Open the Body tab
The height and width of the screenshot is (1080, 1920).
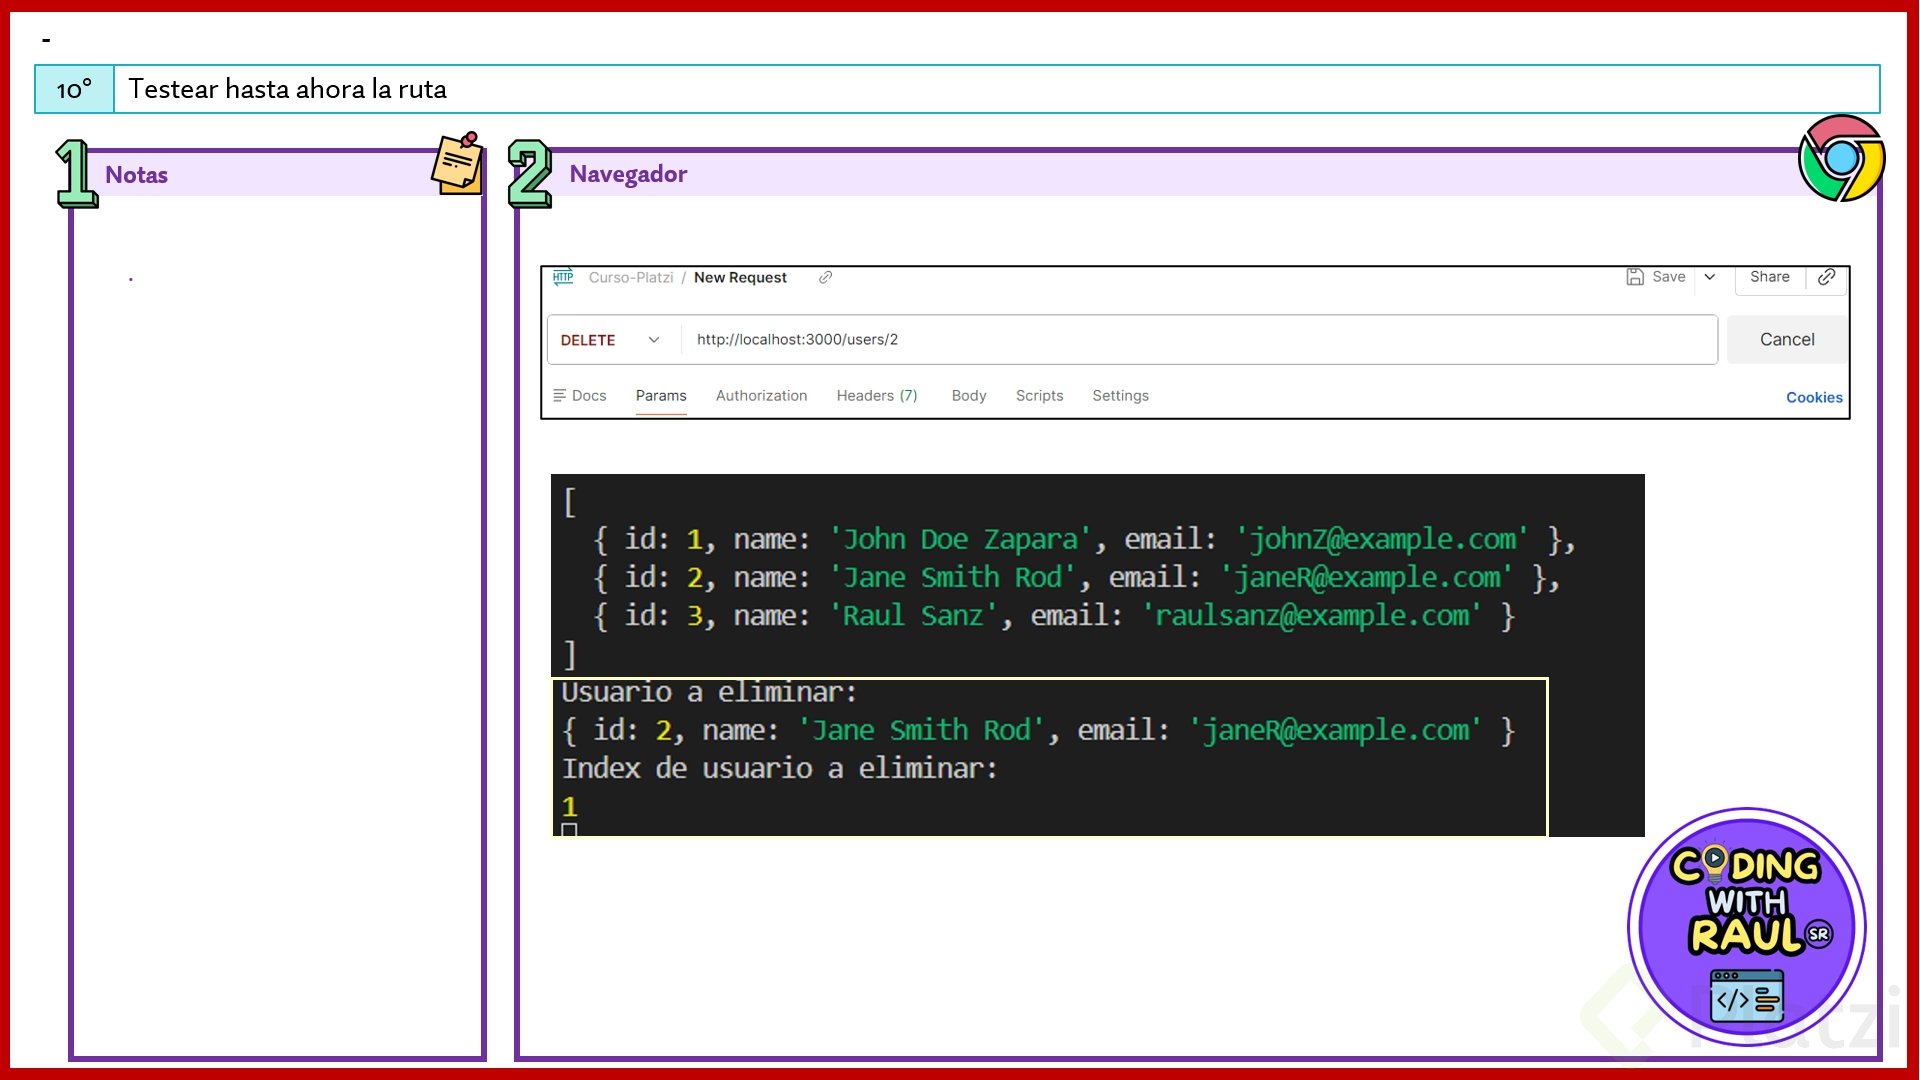[968, 396]
